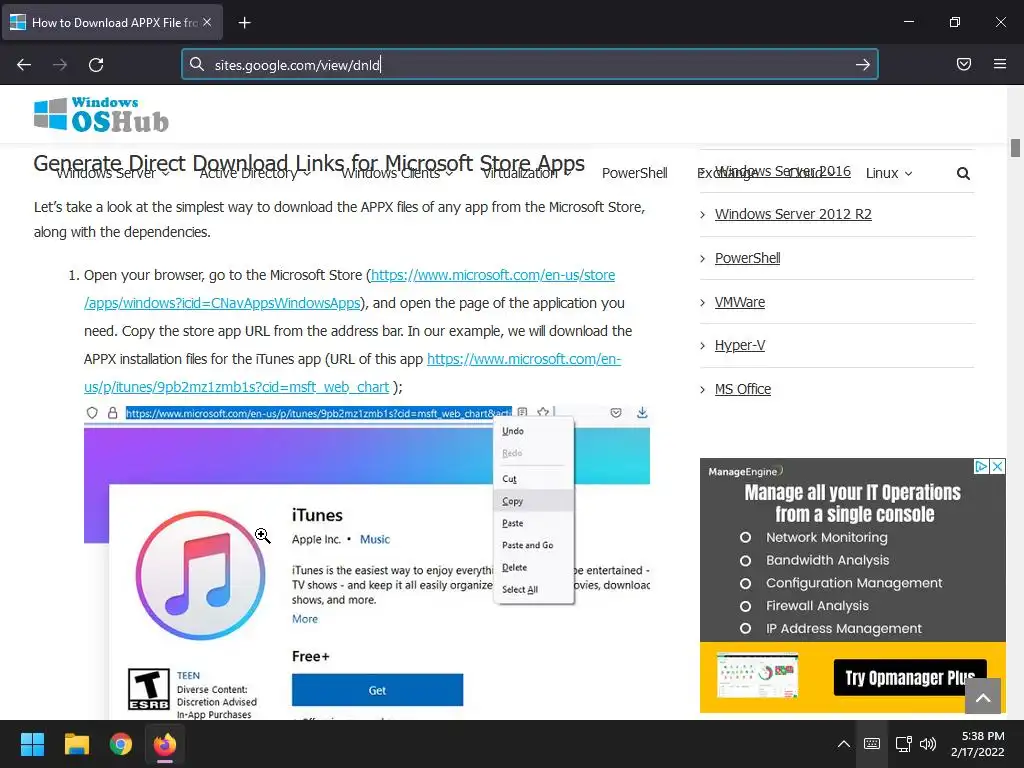Open the Firefox hamburger menu
The width and height of the screenshot is (1024, 768).
pyautogui.click(x=1000, y=64)
